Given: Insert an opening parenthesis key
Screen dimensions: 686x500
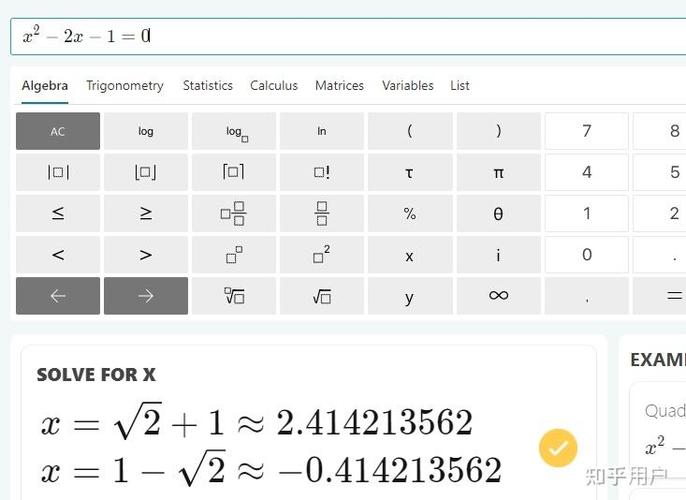Looking at the screenshot, I should click(410, 131).
